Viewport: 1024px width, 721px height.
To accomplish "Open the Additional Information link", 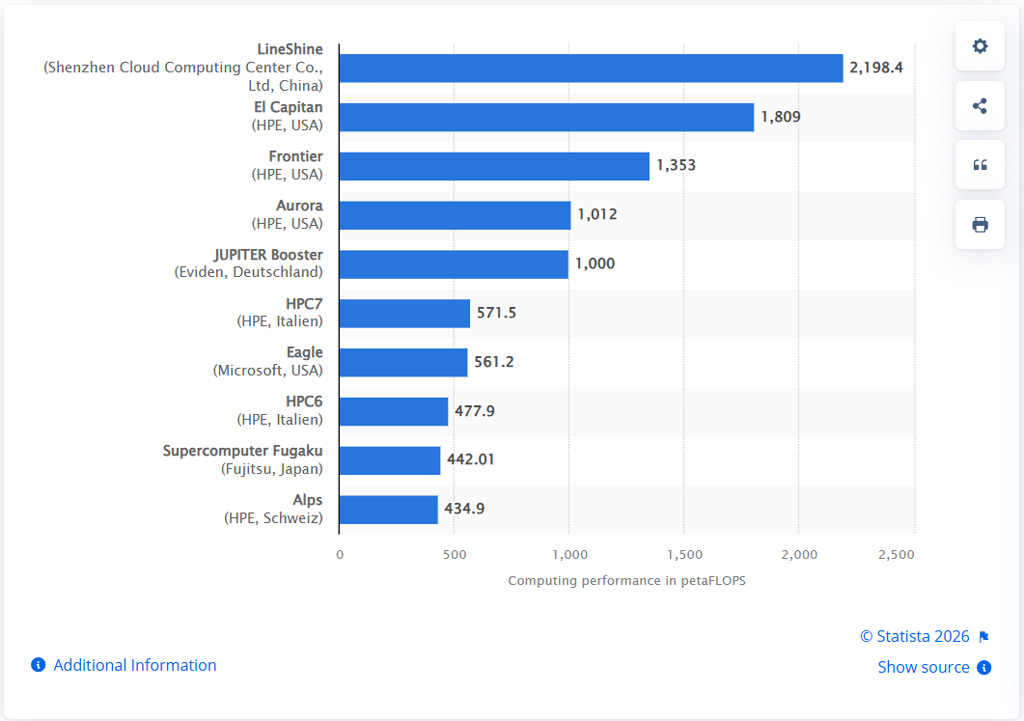I will click(135, 665).
